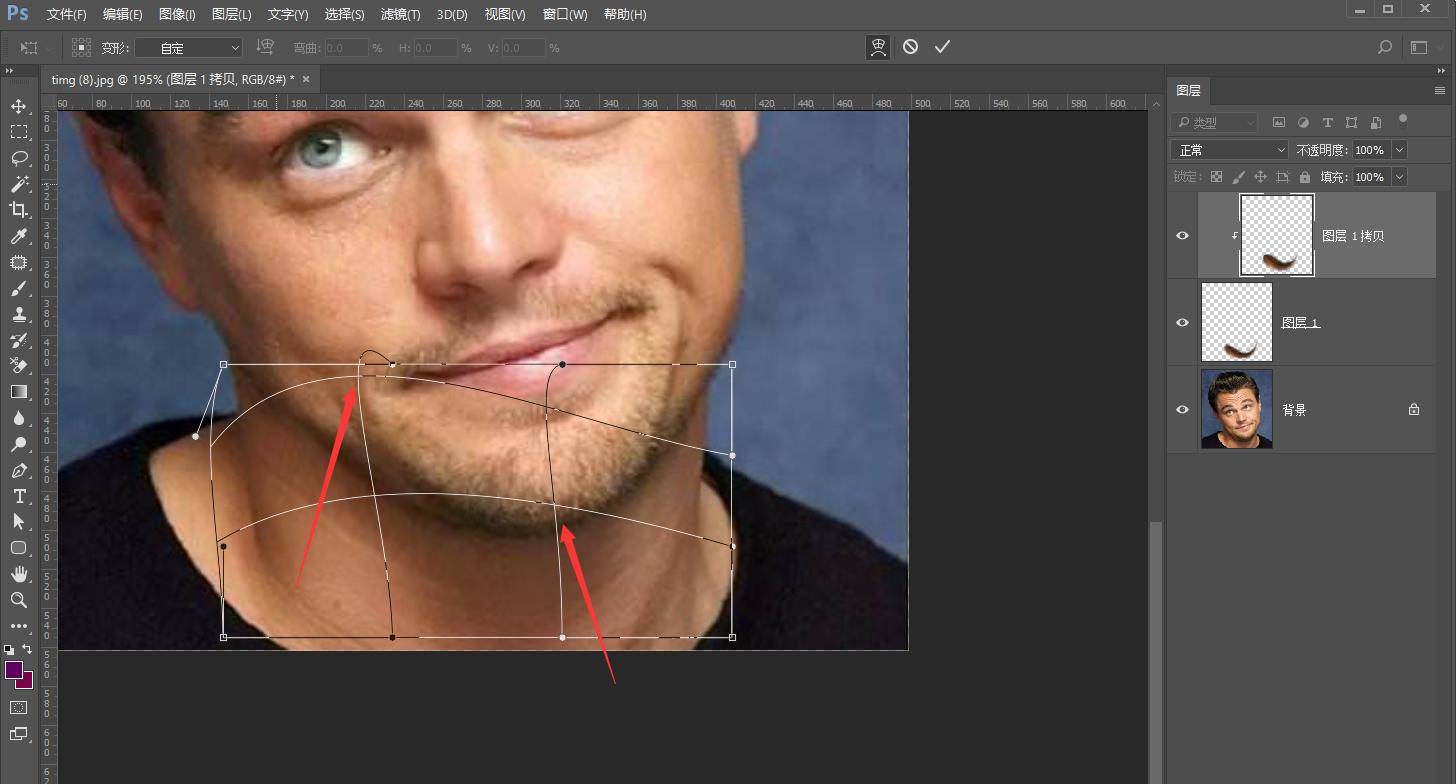Toggle visibility of 图层 1 layer

point(1182,323)
